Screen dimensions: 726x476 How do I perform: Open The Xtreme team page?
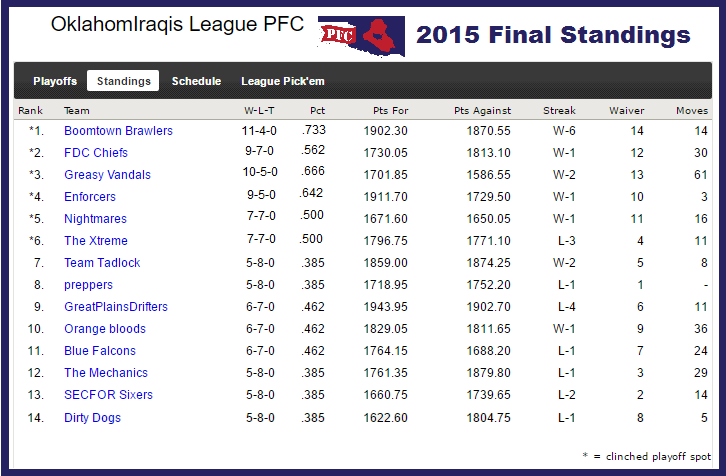(x=96, y=241)
